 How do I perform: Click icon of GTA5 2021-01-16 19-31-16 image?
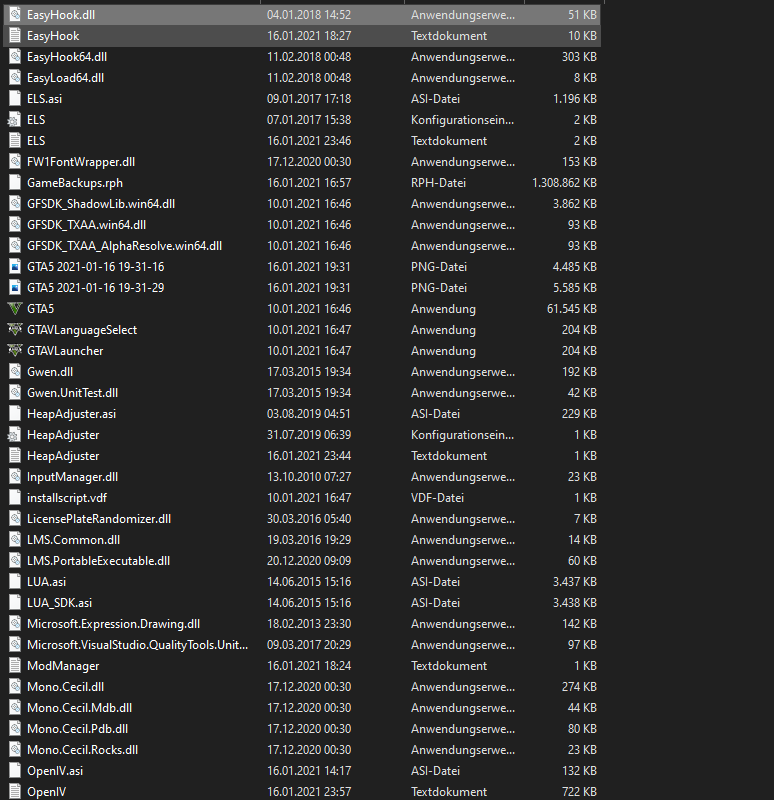[x=15, y=267]
